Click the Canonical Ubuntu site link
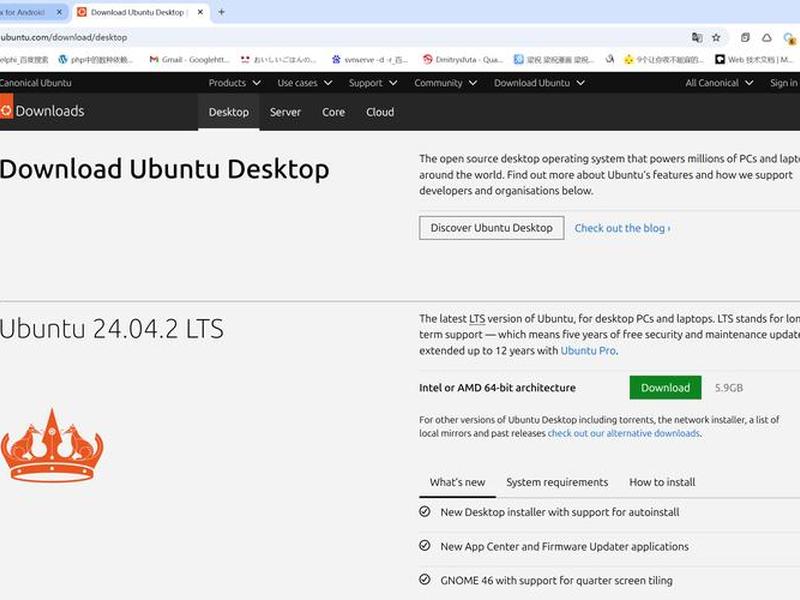 click(36, 83)
